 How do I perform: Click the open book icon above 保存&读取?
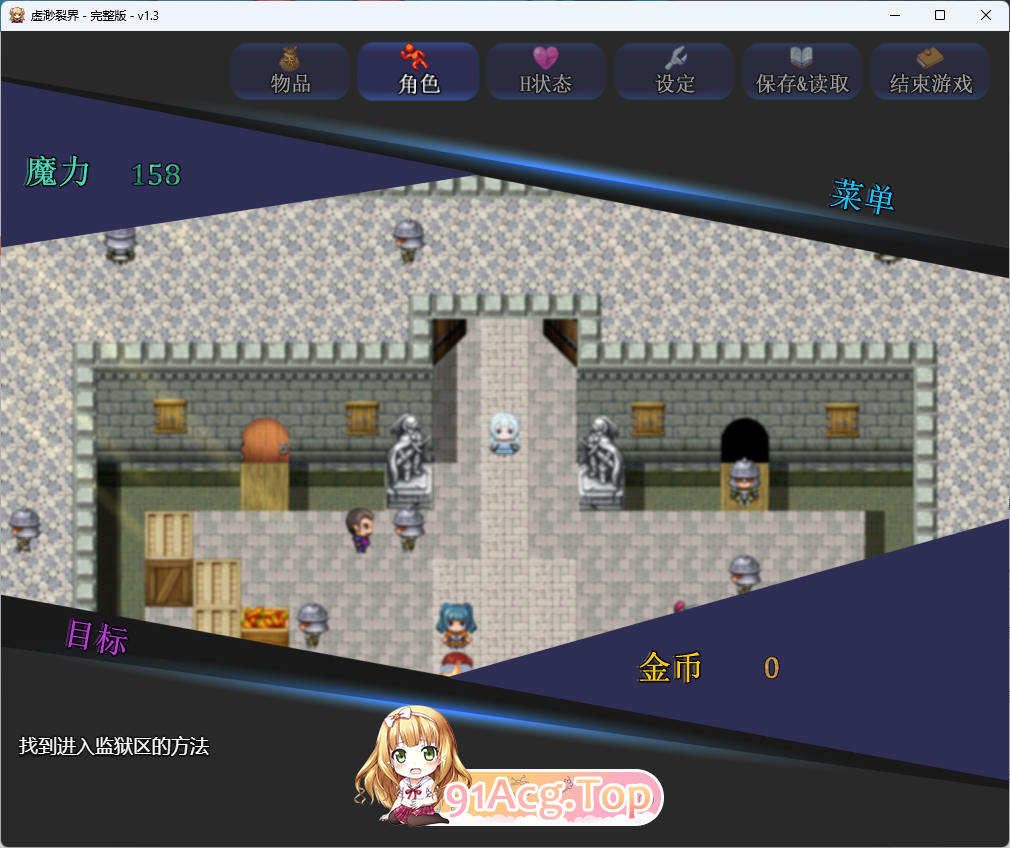(801, 57)
